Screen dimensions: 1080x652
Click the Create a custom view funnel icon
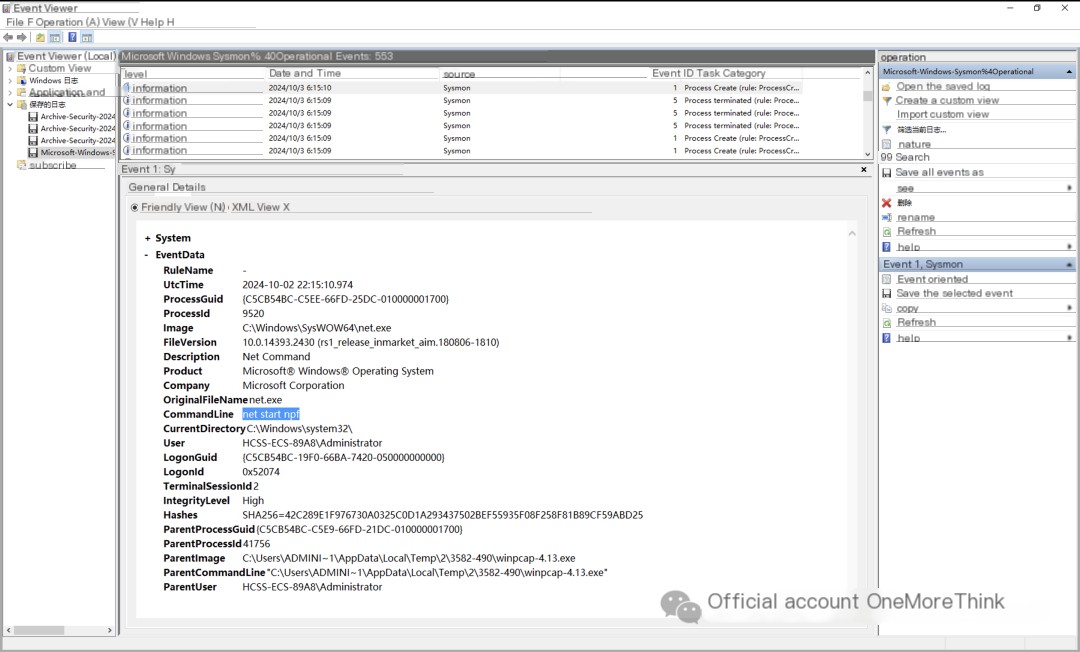886,101
